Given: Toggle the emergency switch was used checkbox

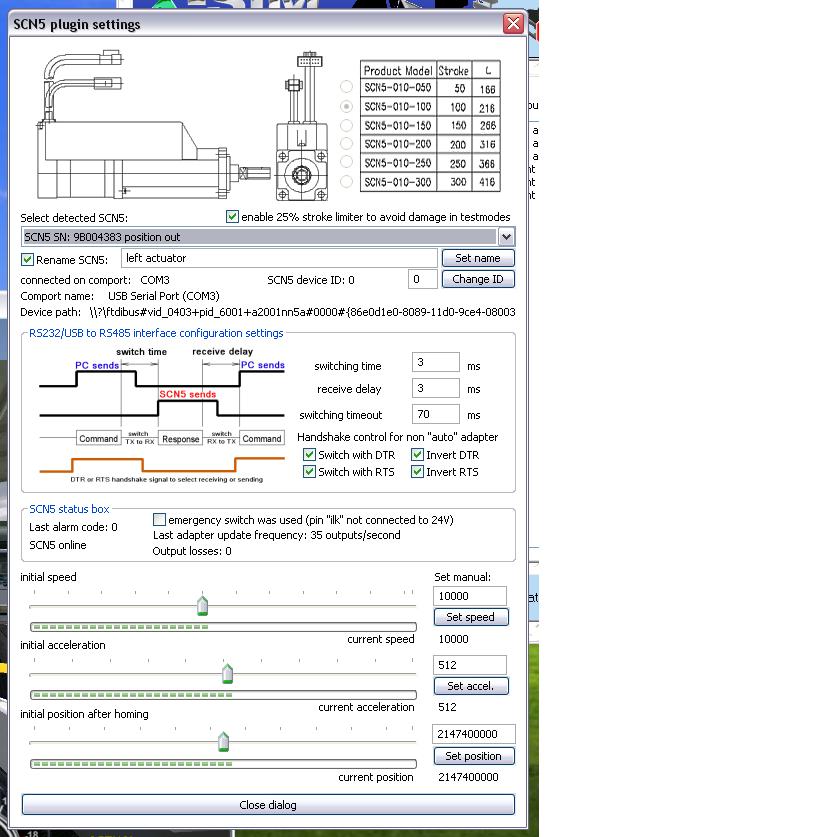Looking at the screenshot, I should coord(159,520).
